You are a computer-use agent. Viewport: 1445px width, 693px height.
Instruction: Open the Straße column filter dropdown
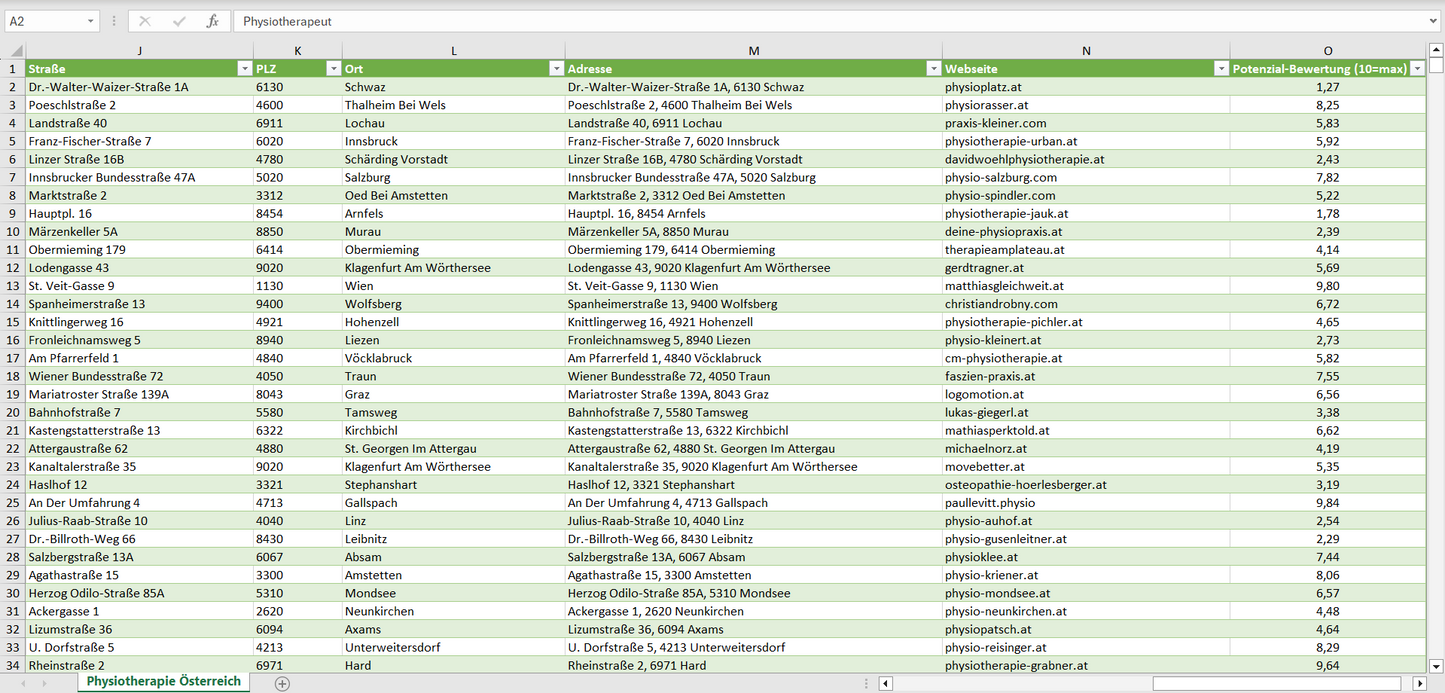coord(244,69)
